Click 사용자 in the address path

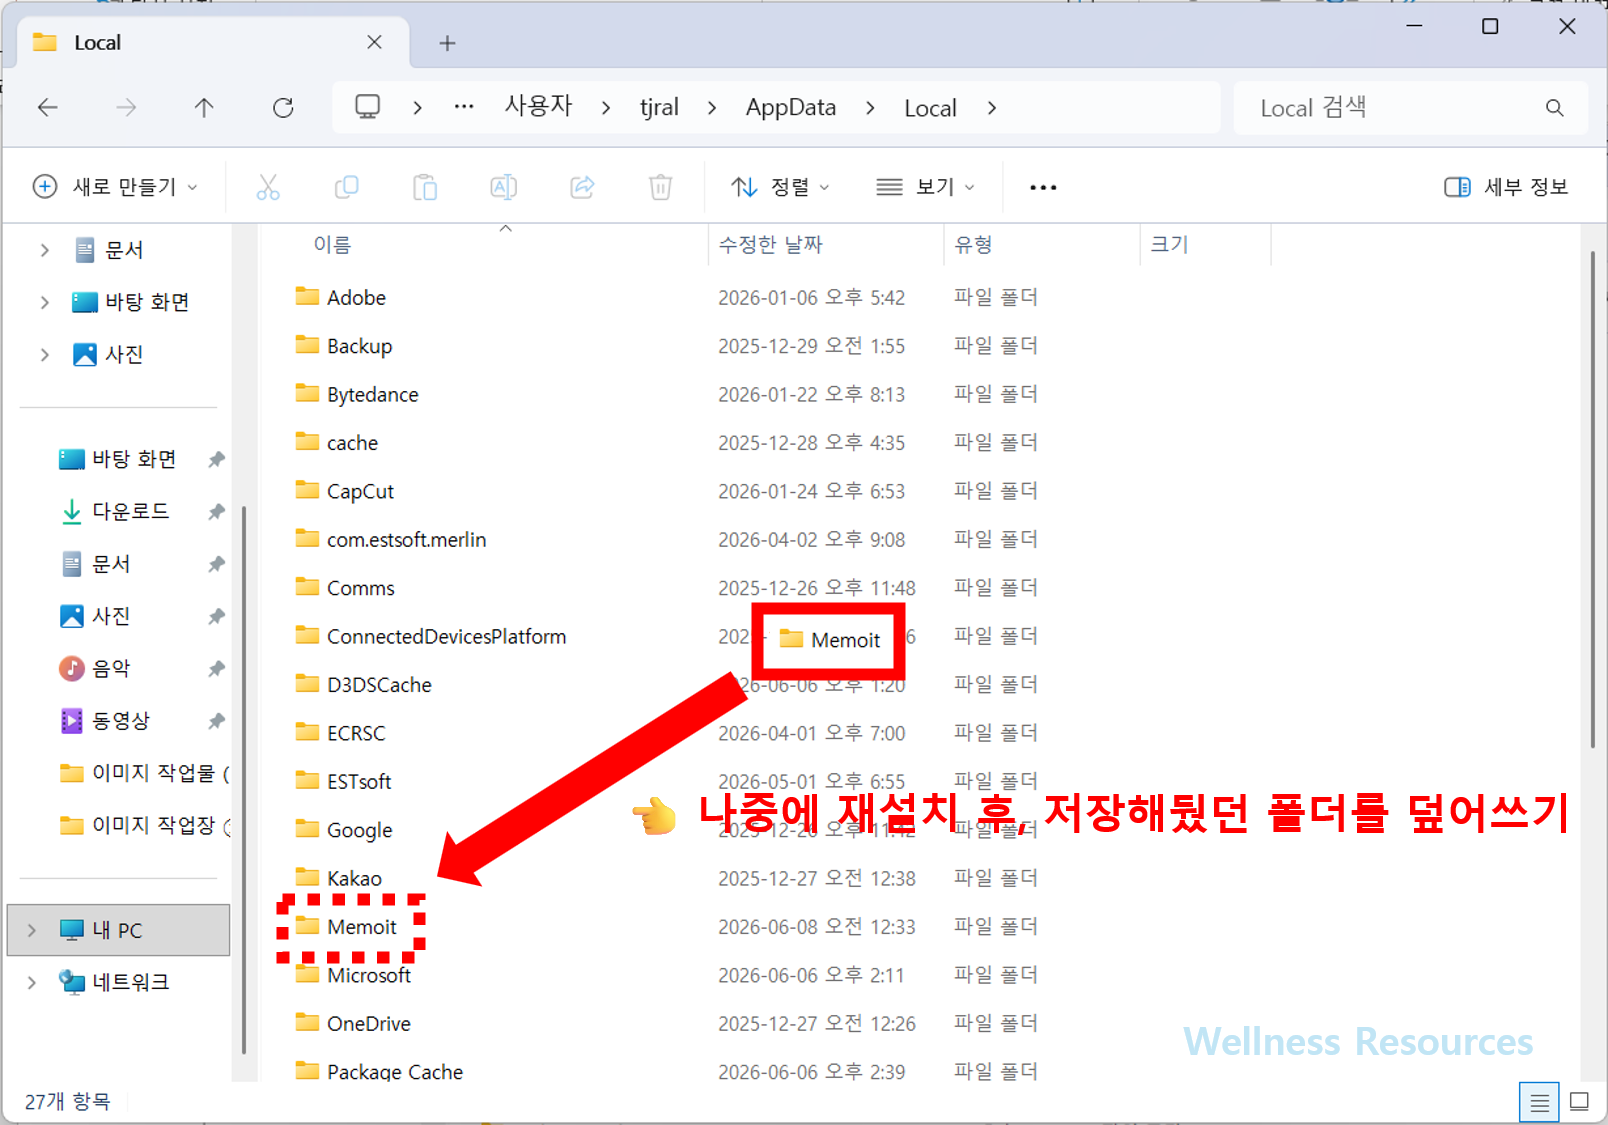(x=538, y=107)
